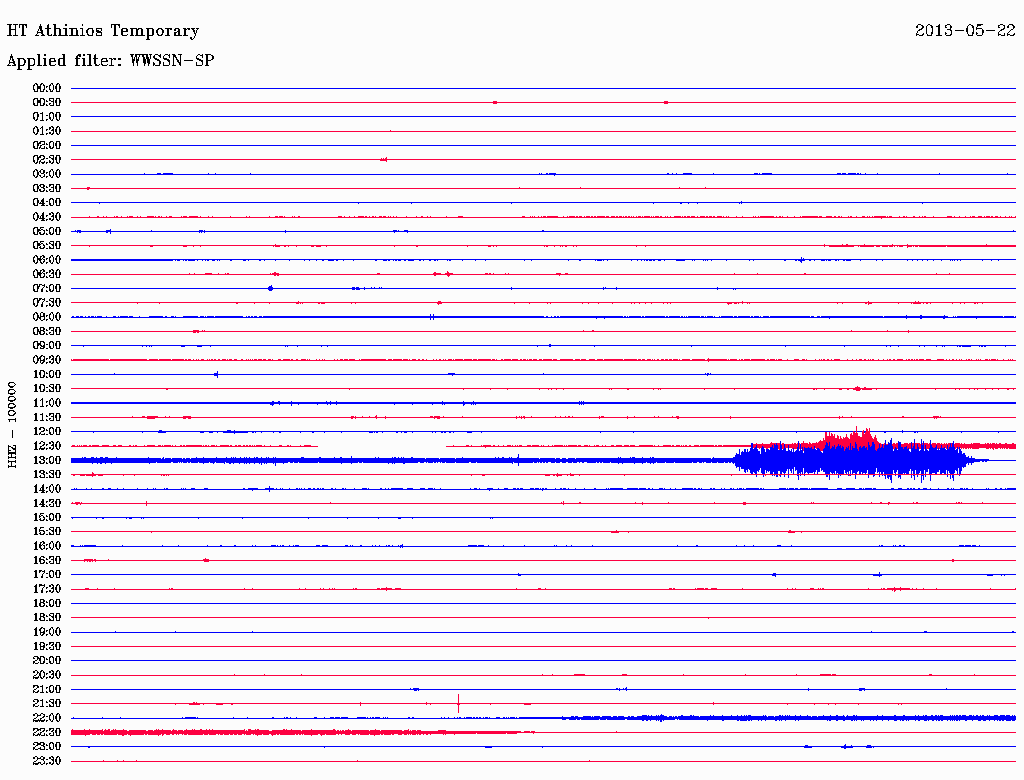Select the 04:30 time label
The width and height of the screenshot is (1024, 780).
click(47, 217)
